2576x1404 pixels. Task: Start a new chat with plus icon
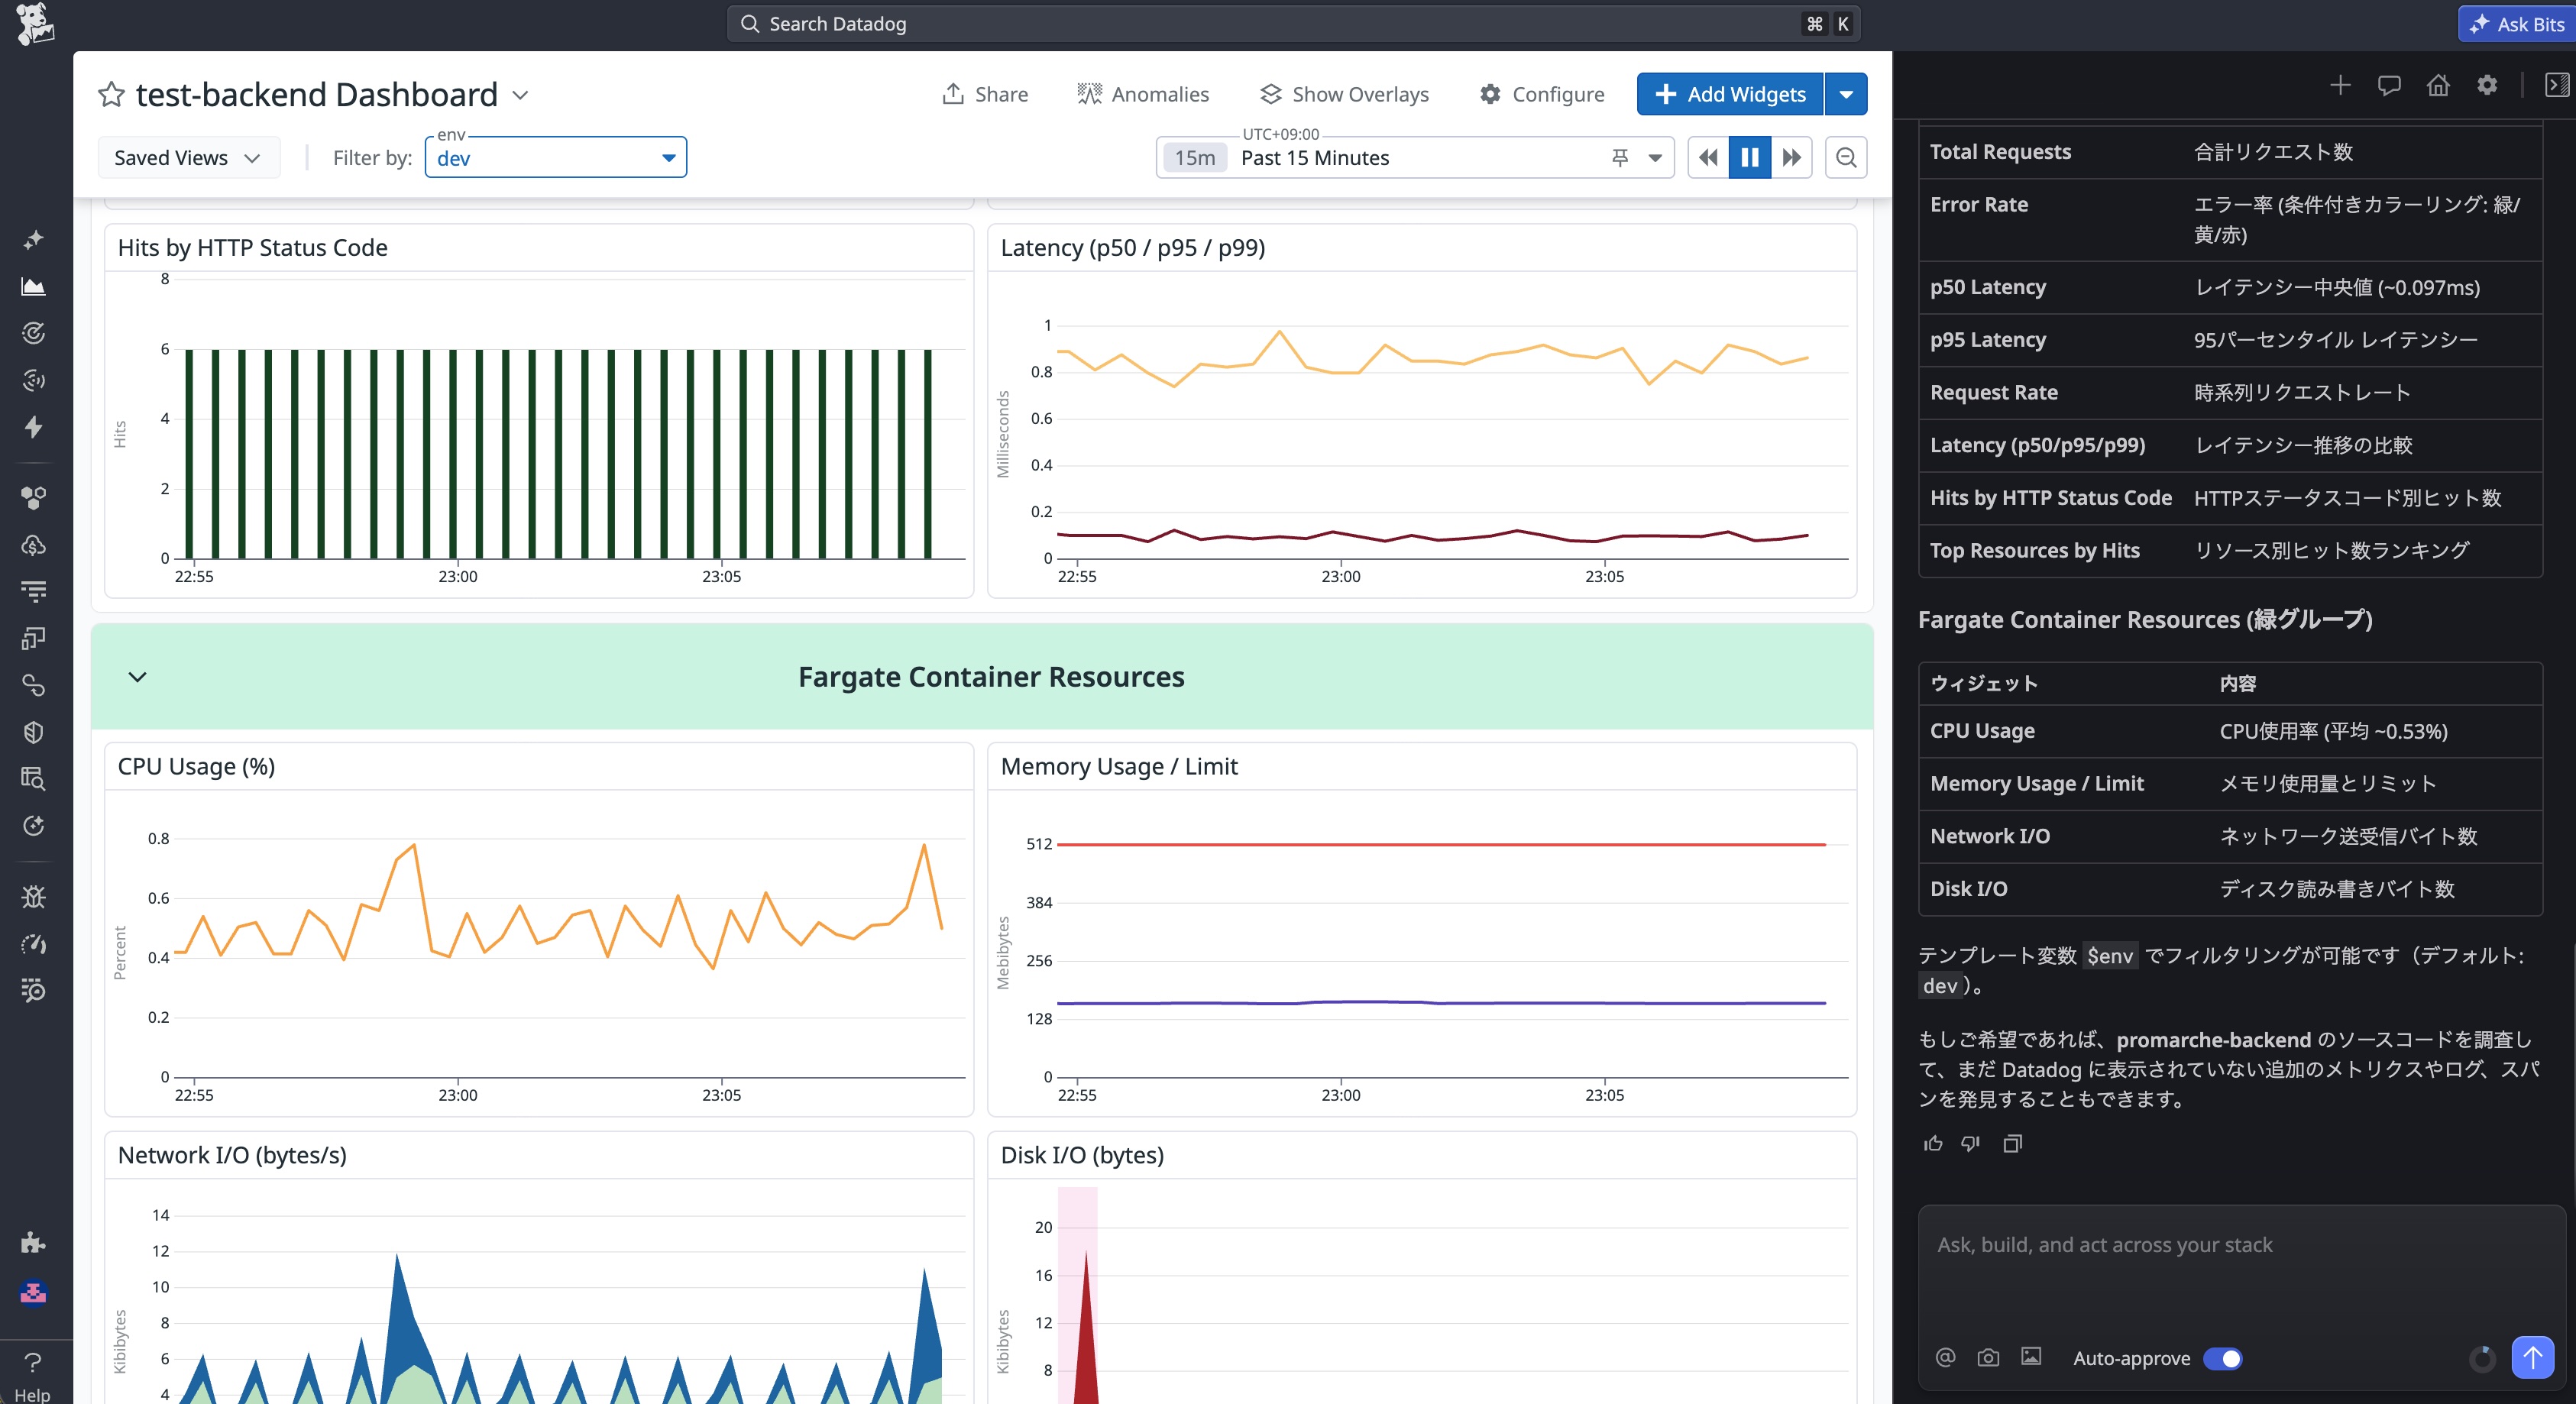click(x=2340, y=86)
